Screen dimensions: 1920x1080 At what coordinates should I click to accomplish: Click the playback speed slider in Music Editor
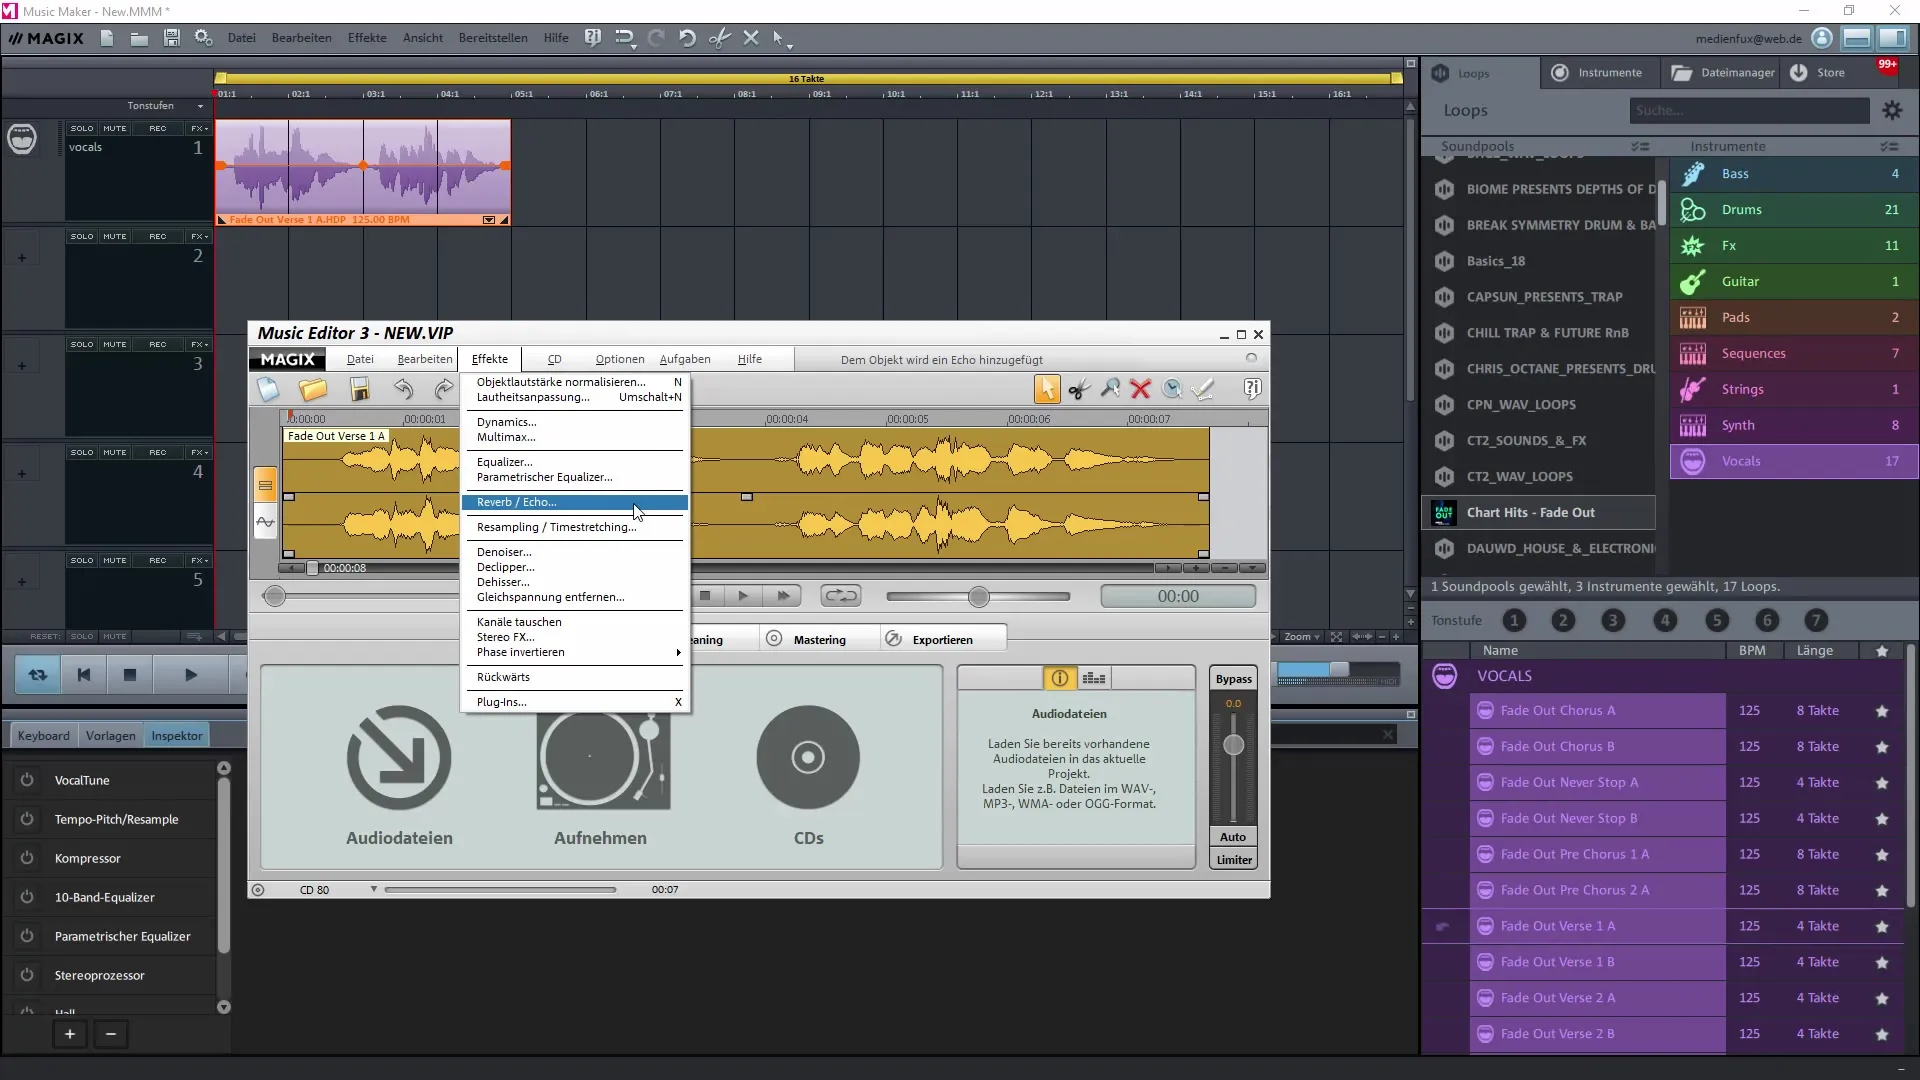(x=978, y=597)
